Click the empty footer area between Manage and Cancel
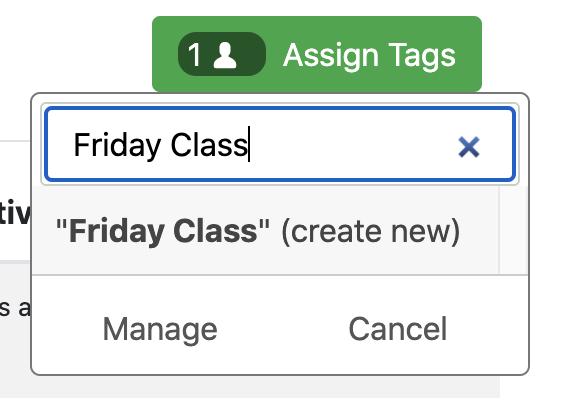570x398 pixels. pos(283,329)
